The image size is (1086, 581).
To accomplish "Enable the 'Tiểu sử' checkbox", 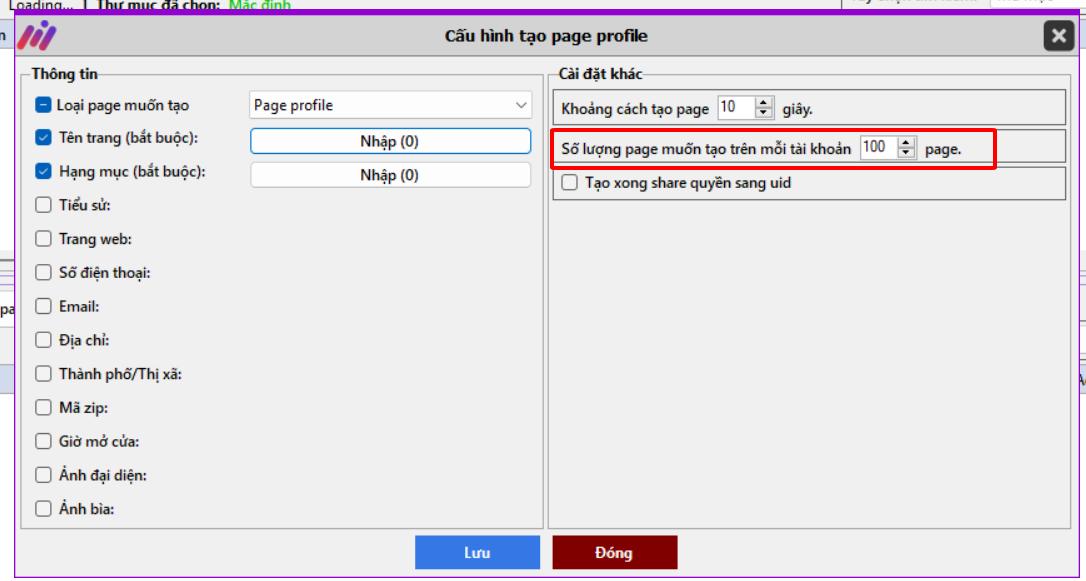I will [43, 205].
